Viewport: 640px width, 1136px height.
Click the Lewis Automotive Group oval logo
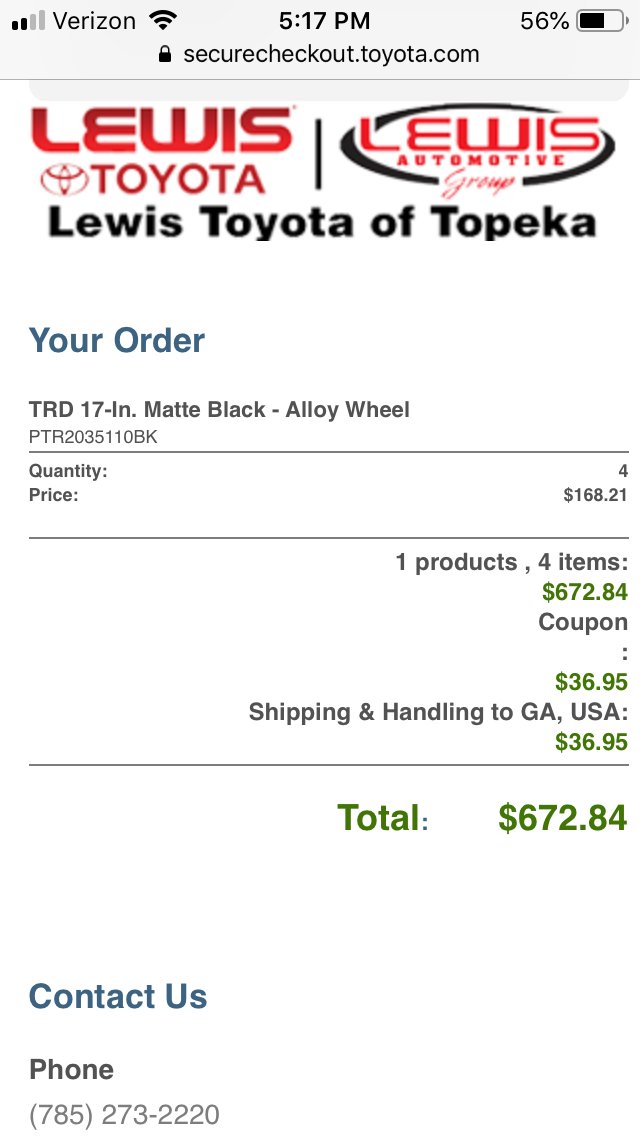tap(478, 151)
